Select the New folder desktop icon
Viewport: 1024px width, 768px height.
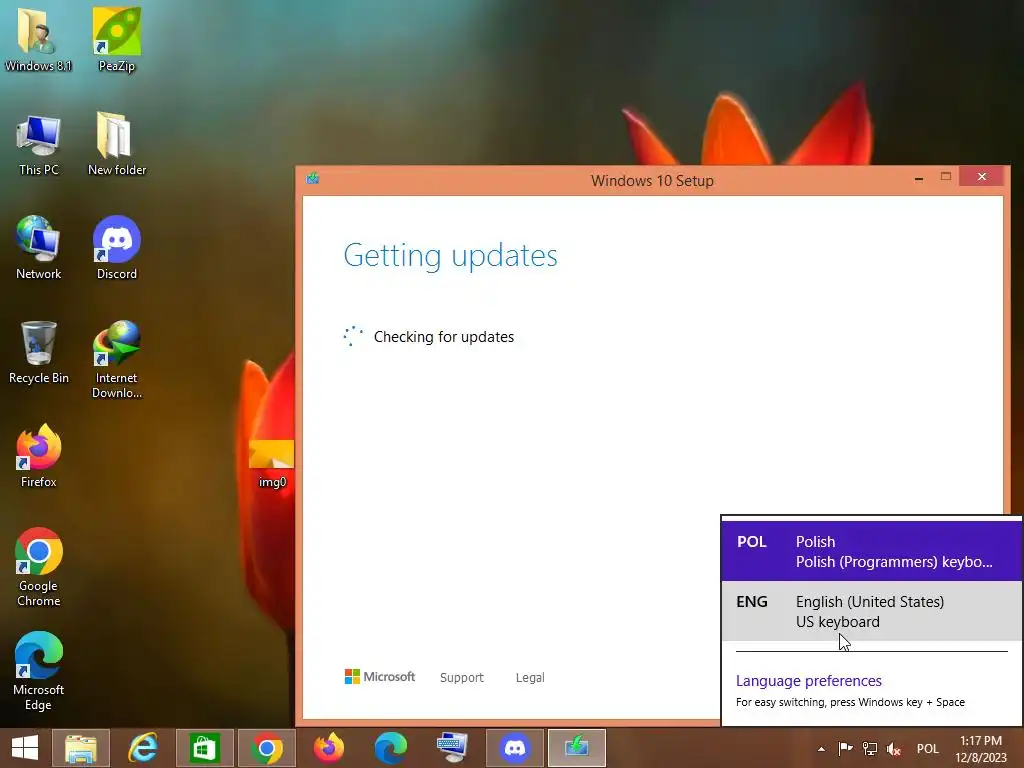tap(117, 145)
